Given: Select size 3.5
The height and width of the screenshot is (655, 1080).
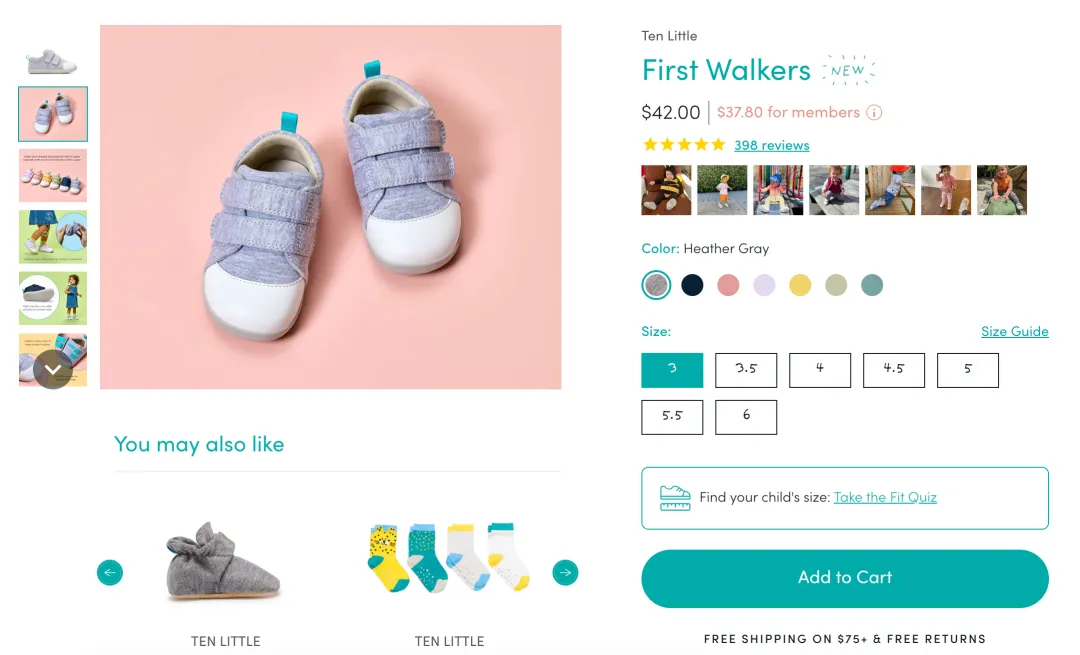Looking at the screenshot, I should 746,369.
